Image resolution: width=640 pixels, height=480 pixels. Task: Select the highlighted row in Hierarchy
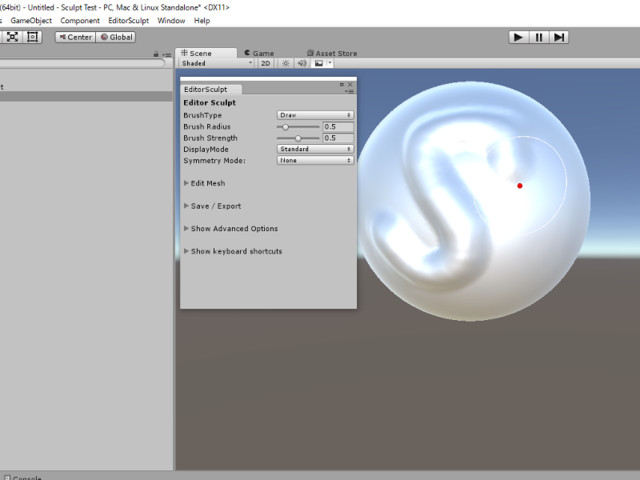86,96
